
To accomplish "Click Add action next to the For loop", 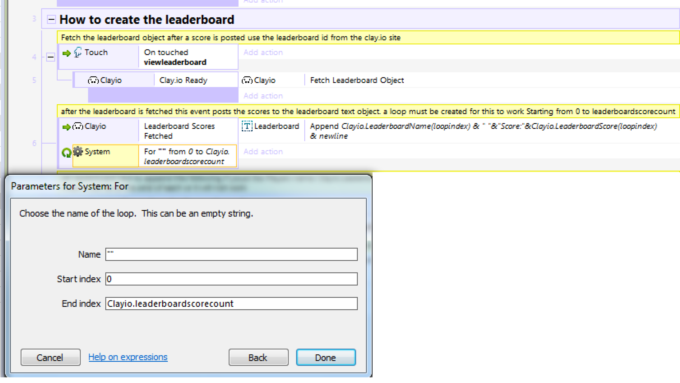I will (263, 151).
